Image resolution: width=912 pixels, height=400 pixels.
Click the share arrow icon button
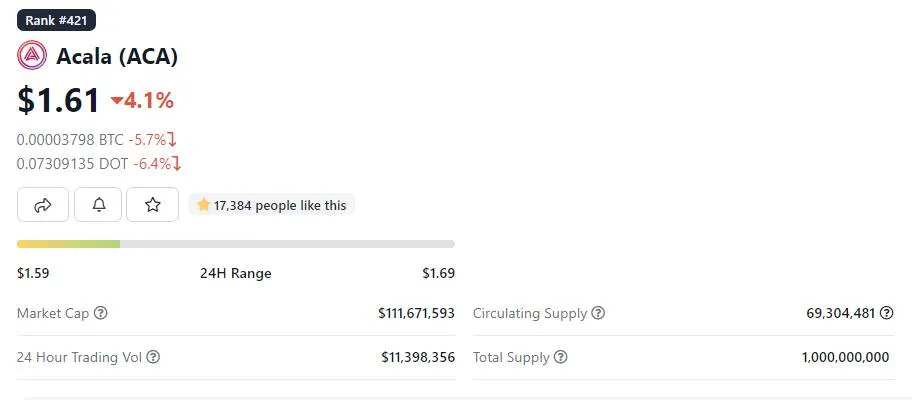(x=43, y=205)
